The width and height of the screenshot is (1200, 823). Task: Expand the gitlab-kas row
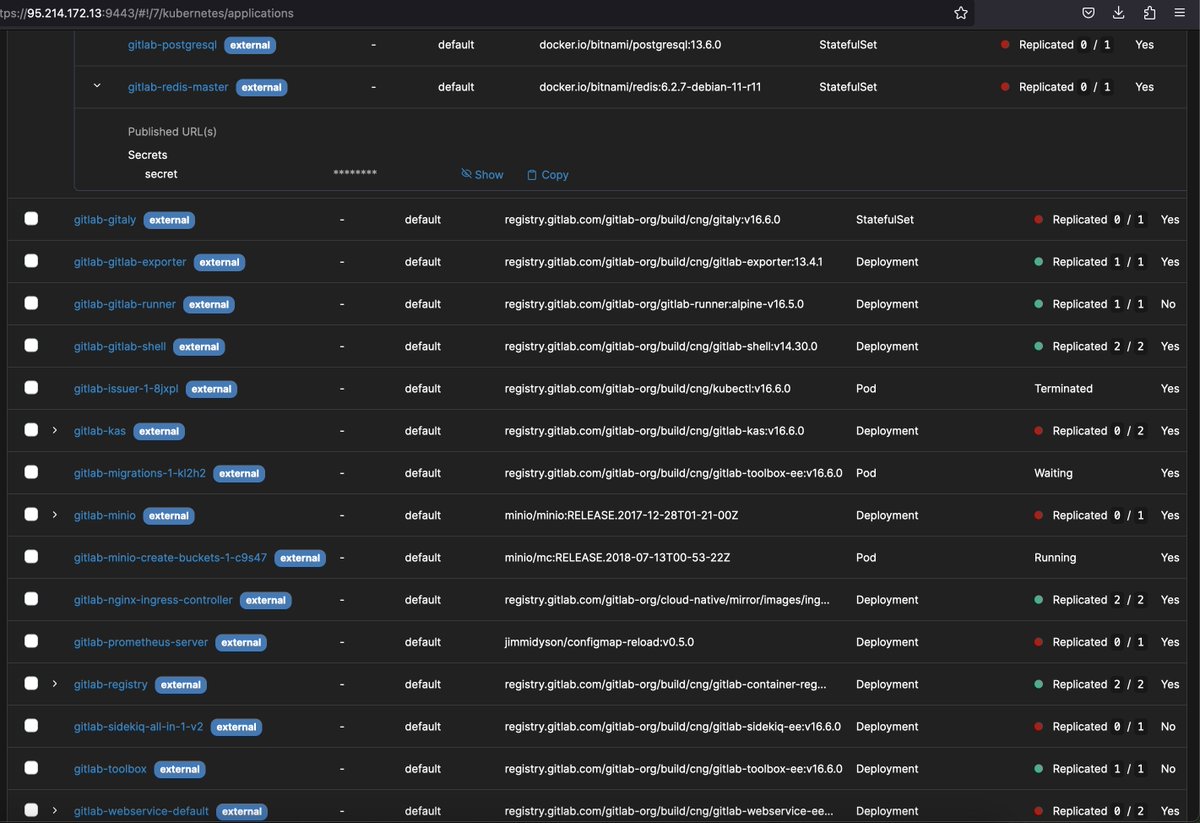click(x=55, y=430)
